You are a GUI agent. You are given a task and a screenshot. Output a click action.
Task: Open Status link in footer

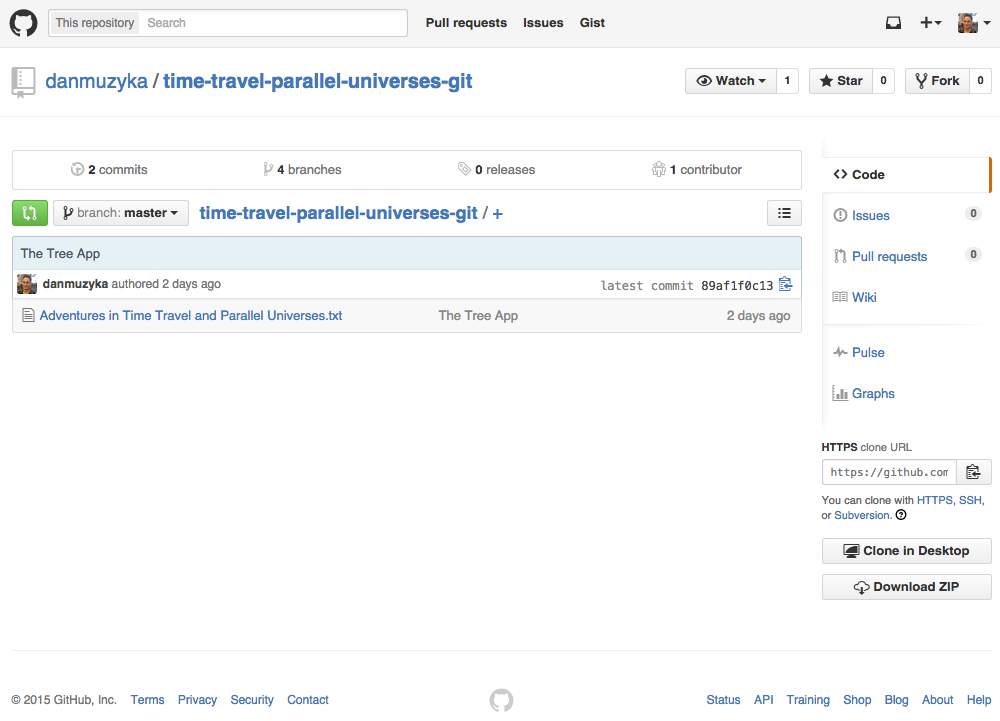[723, 700]
